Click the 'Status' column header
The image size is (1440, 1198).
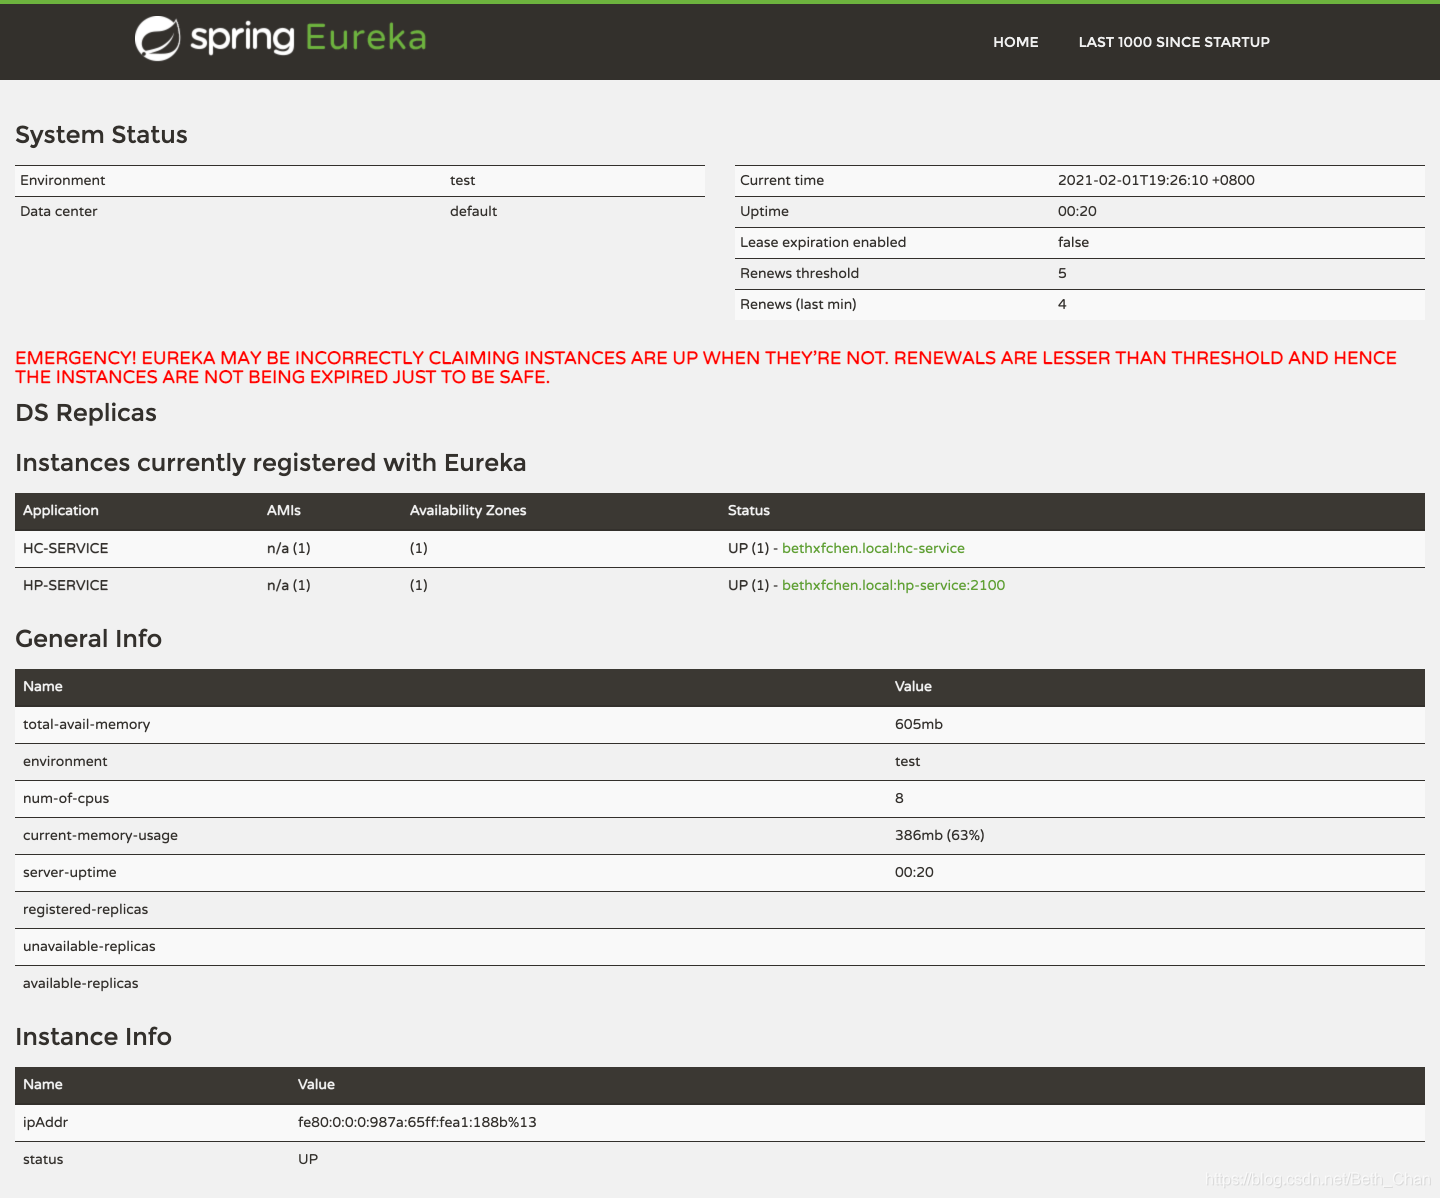[749, 510]
